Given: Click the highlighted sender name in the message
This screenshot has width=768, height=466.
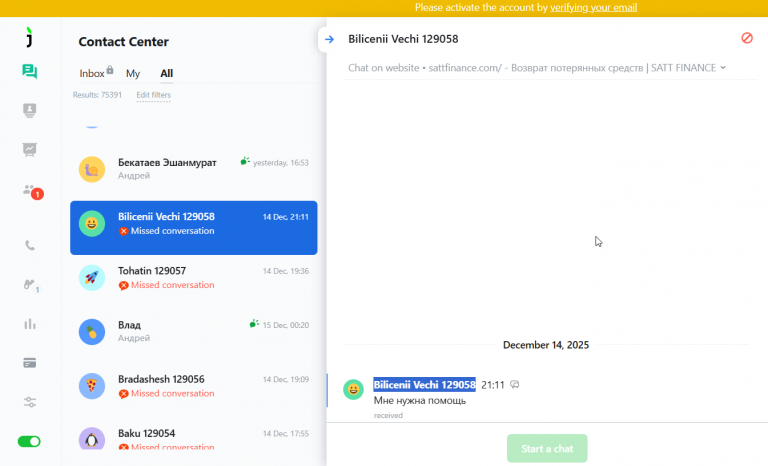Looking at the screenshot, I should pos(424,385).
